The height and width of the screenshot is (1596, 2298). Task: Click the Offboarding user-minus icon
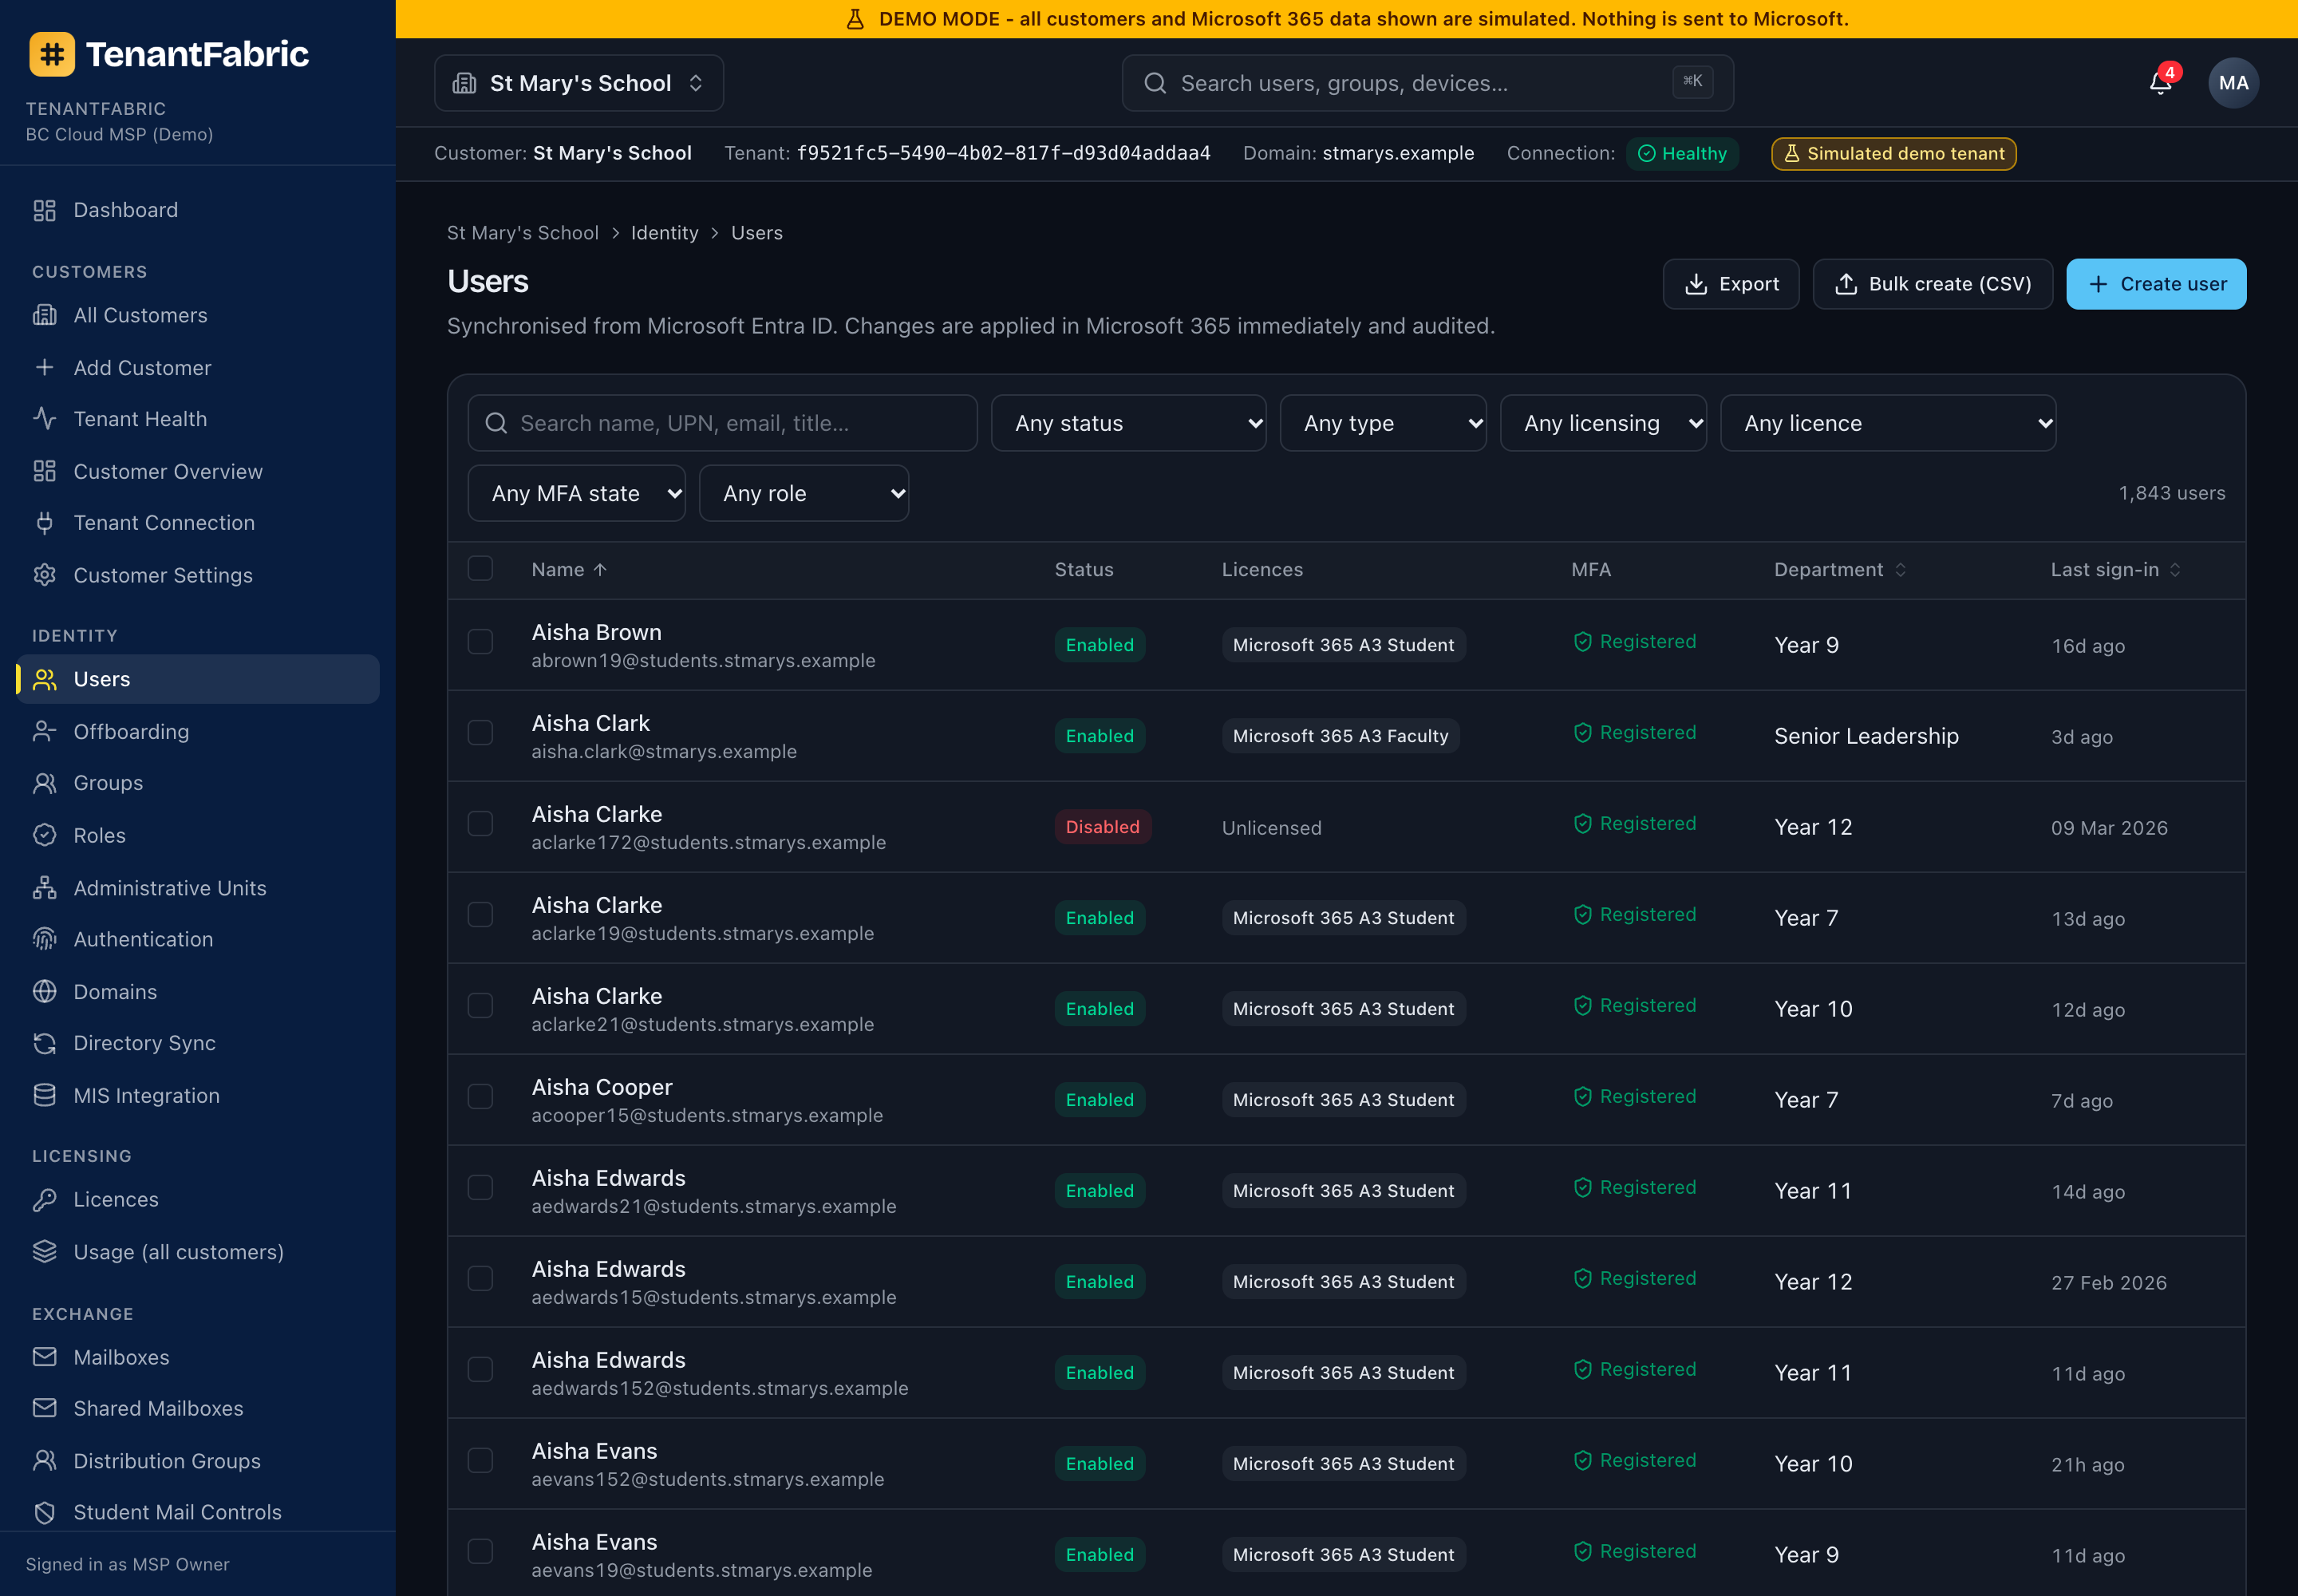click(x=45, y=732)
